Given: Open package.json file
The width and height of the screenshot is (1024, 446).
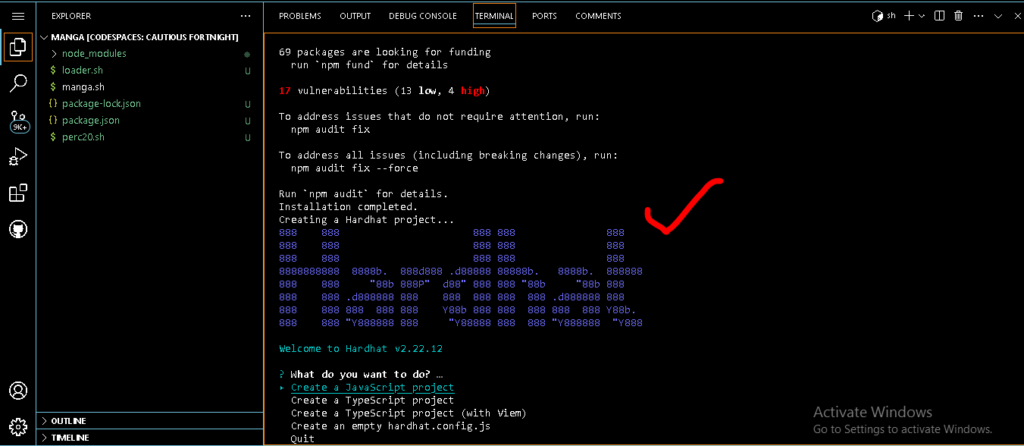Looking at the screenshot, I should point(150,121).
